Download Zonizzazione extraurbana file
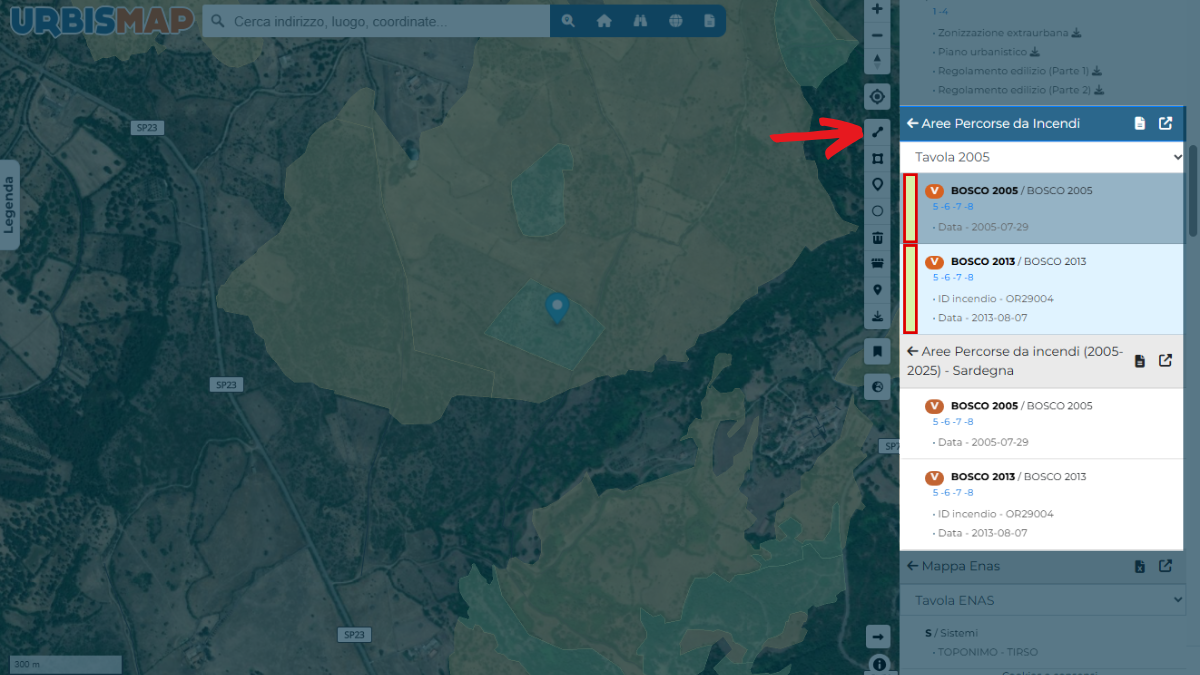Image resolution: width=1200 pixels, height=675 pixels. pyautogui.click(x=1077, y=33)
